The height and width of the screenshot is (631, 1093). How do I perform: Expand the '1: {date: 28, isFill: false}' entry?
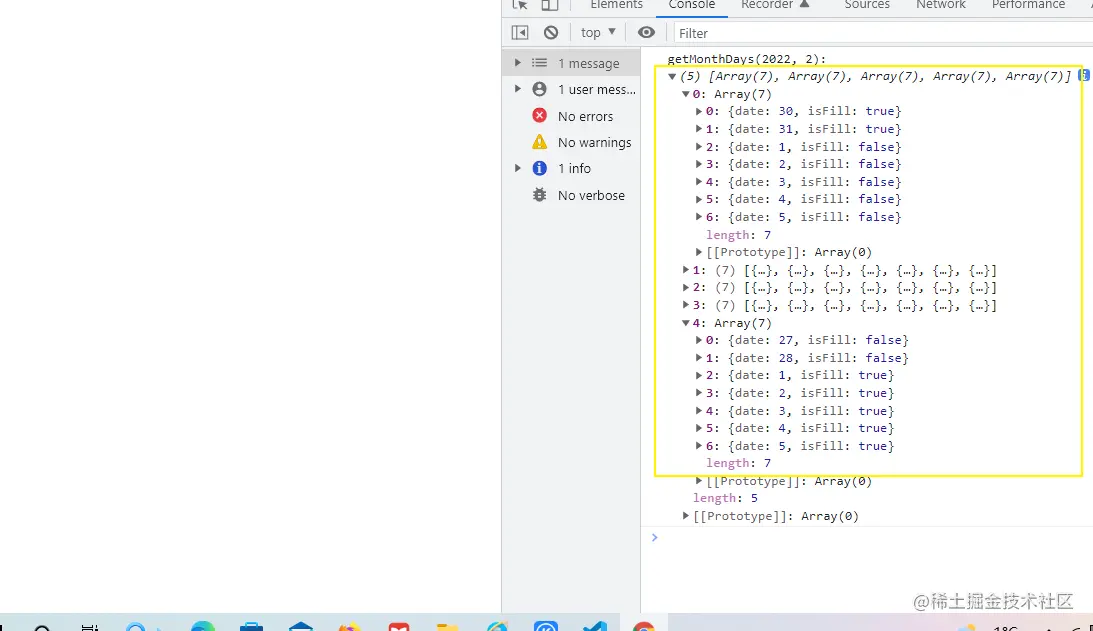click(698, 358)
